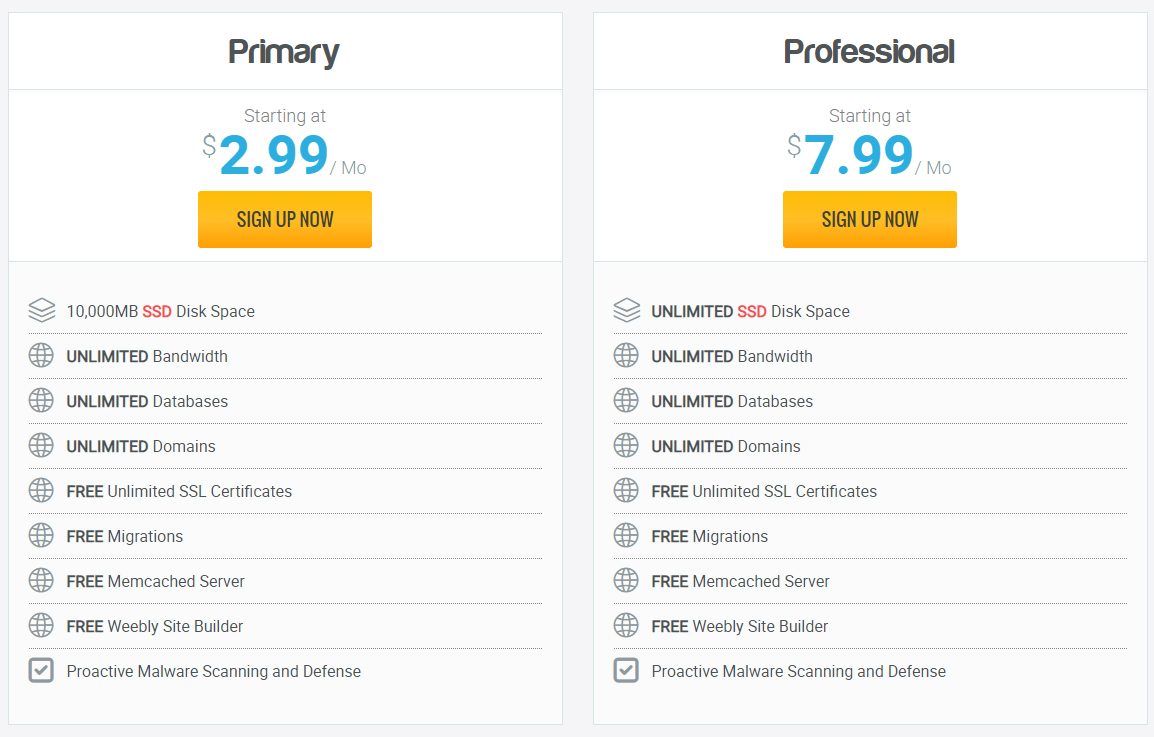1154x737 pixels.
Task: Click the globe icon beside Primary Weebly Site Builder
Action: [41, 626]
